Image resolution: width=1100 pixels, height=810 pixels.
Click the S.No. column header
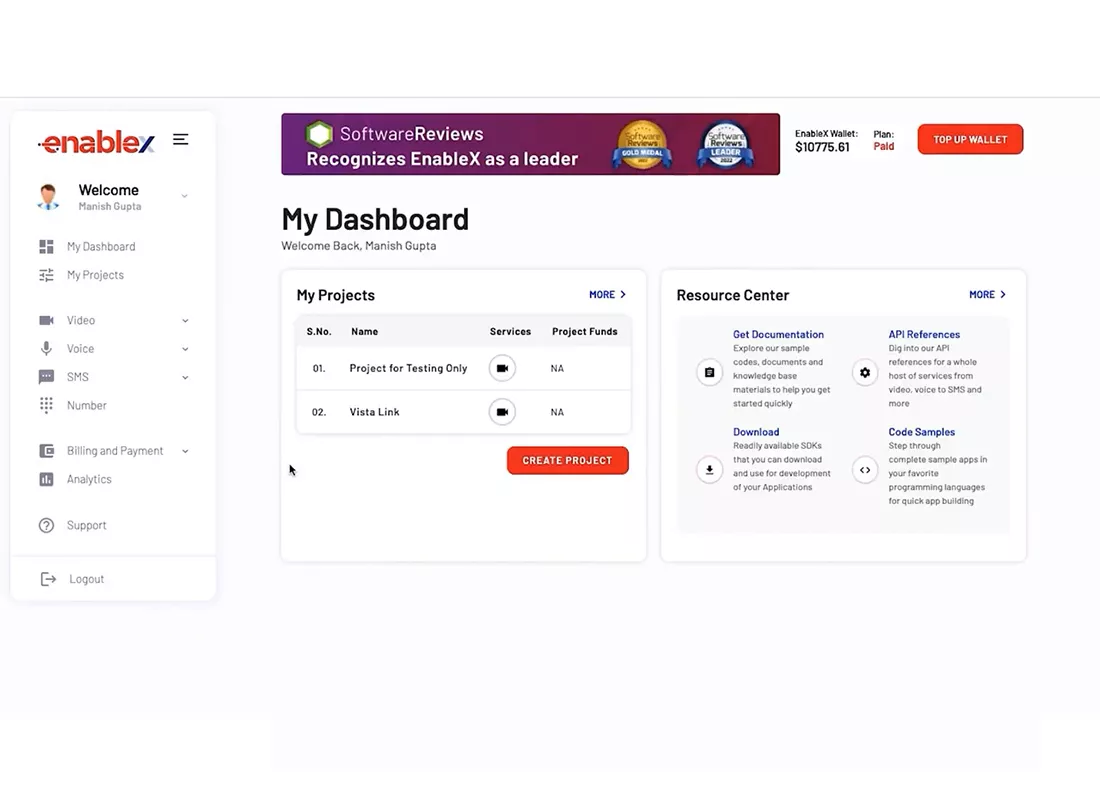pos(319,332)
